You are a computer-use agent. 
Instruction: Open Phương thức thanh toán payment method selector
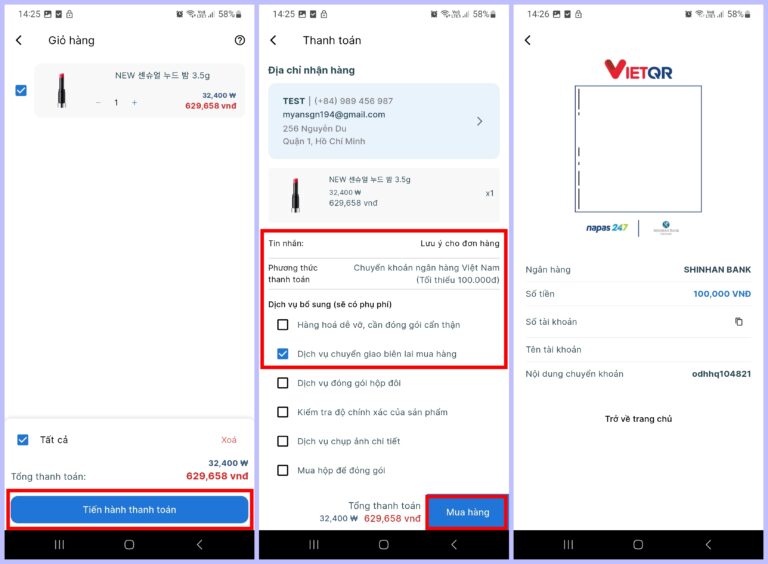(384, 274)
